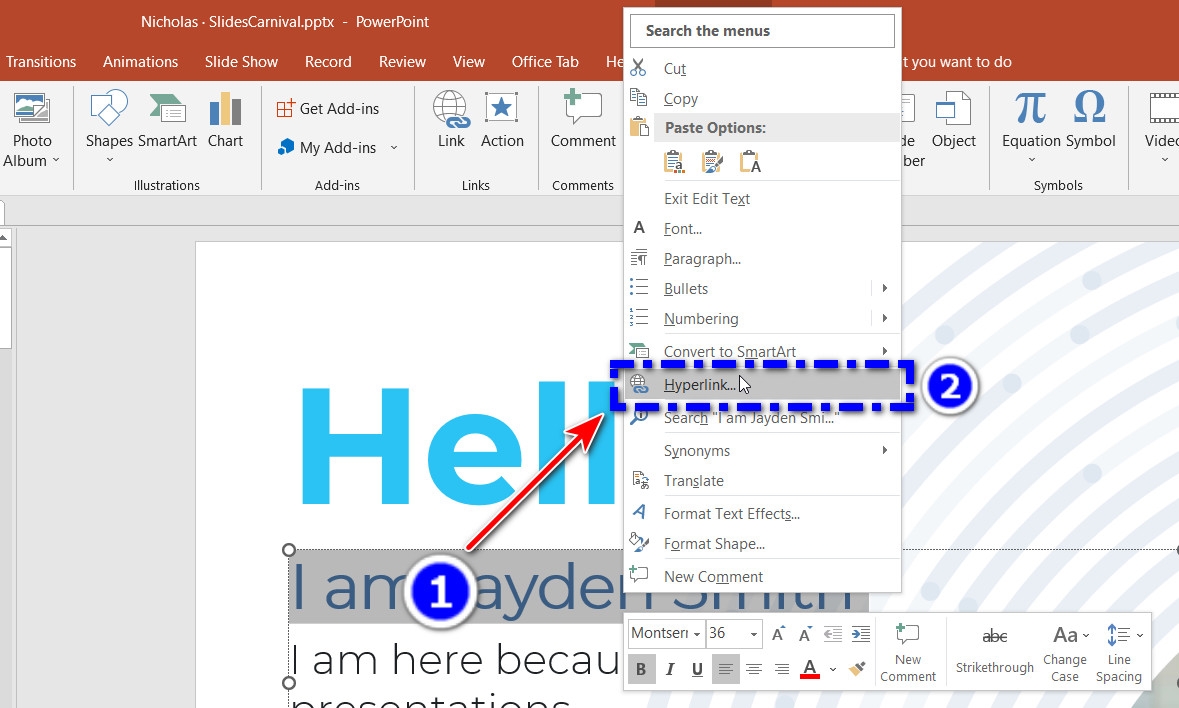Apply red font color button
1179x708 pixels.
coord(810,668)
